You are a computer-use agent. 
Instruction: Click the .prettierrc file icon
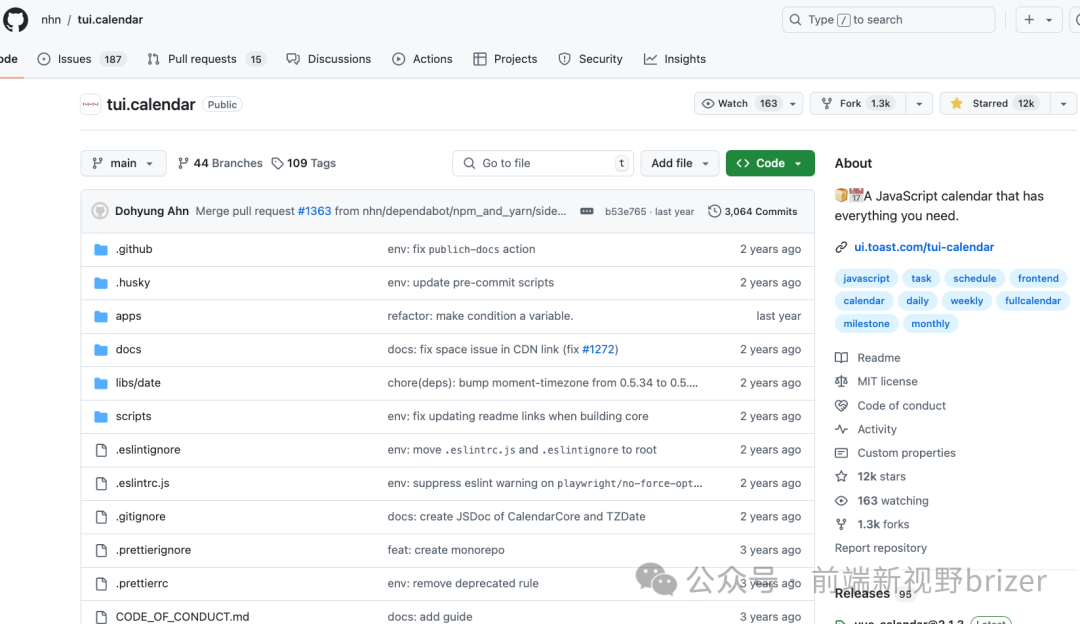tap(101, 584)
